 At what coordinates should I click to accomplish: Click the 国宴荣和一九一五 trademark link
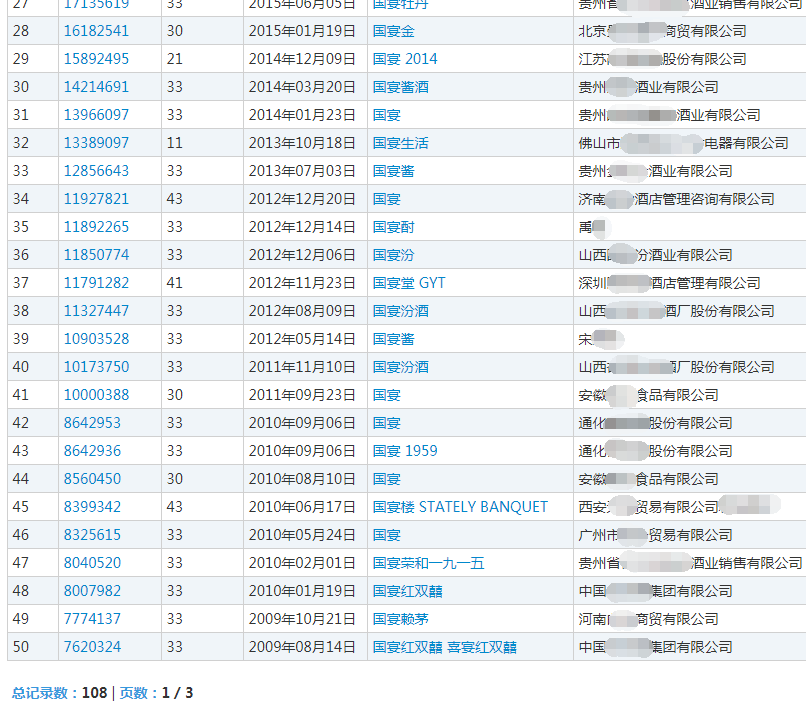coord(428,563)
